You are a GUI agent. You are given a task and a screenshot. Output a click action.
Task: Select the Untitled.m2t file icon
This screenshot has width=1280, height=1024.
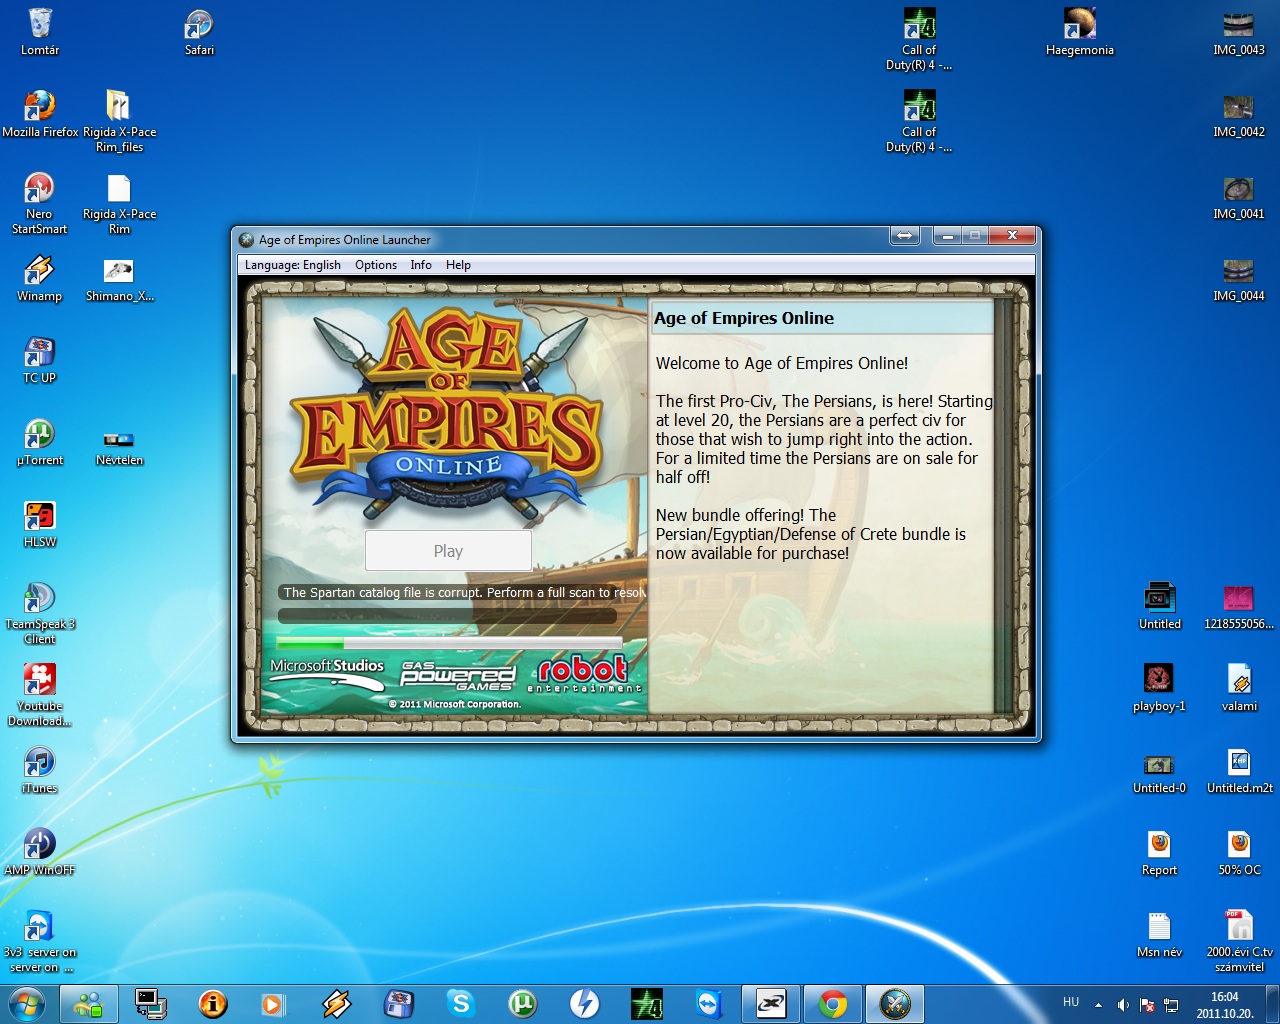tap(1239, 769)
